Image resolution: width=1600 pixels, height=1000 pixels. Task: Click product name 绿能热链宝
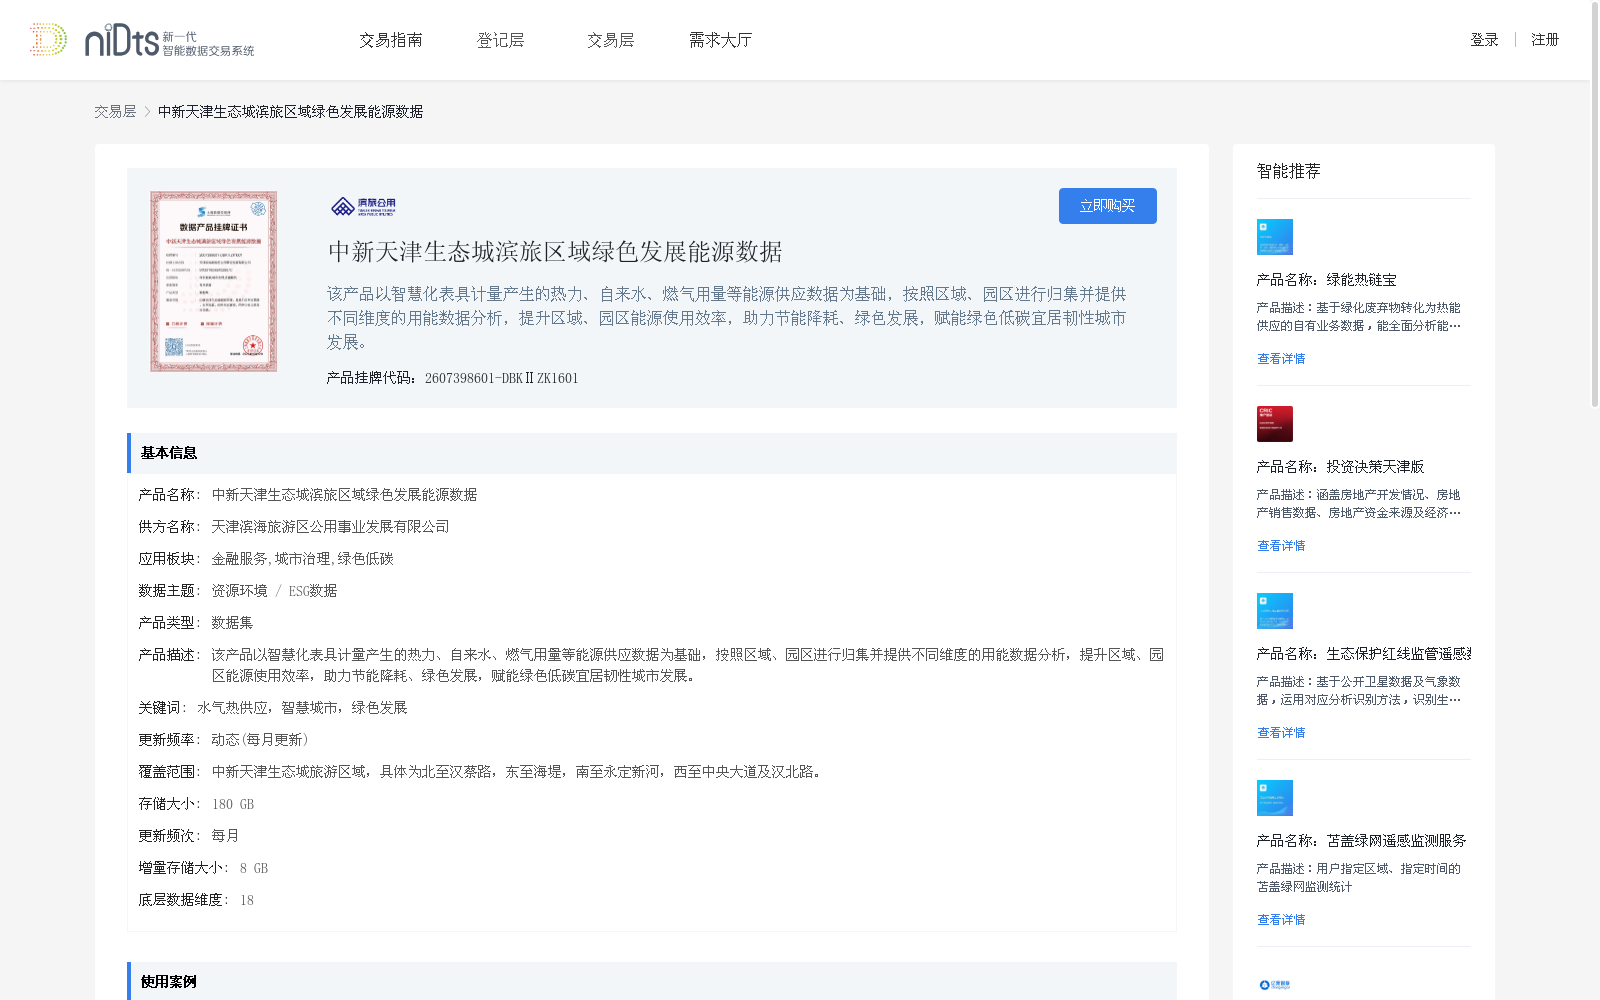(1361, 280)
